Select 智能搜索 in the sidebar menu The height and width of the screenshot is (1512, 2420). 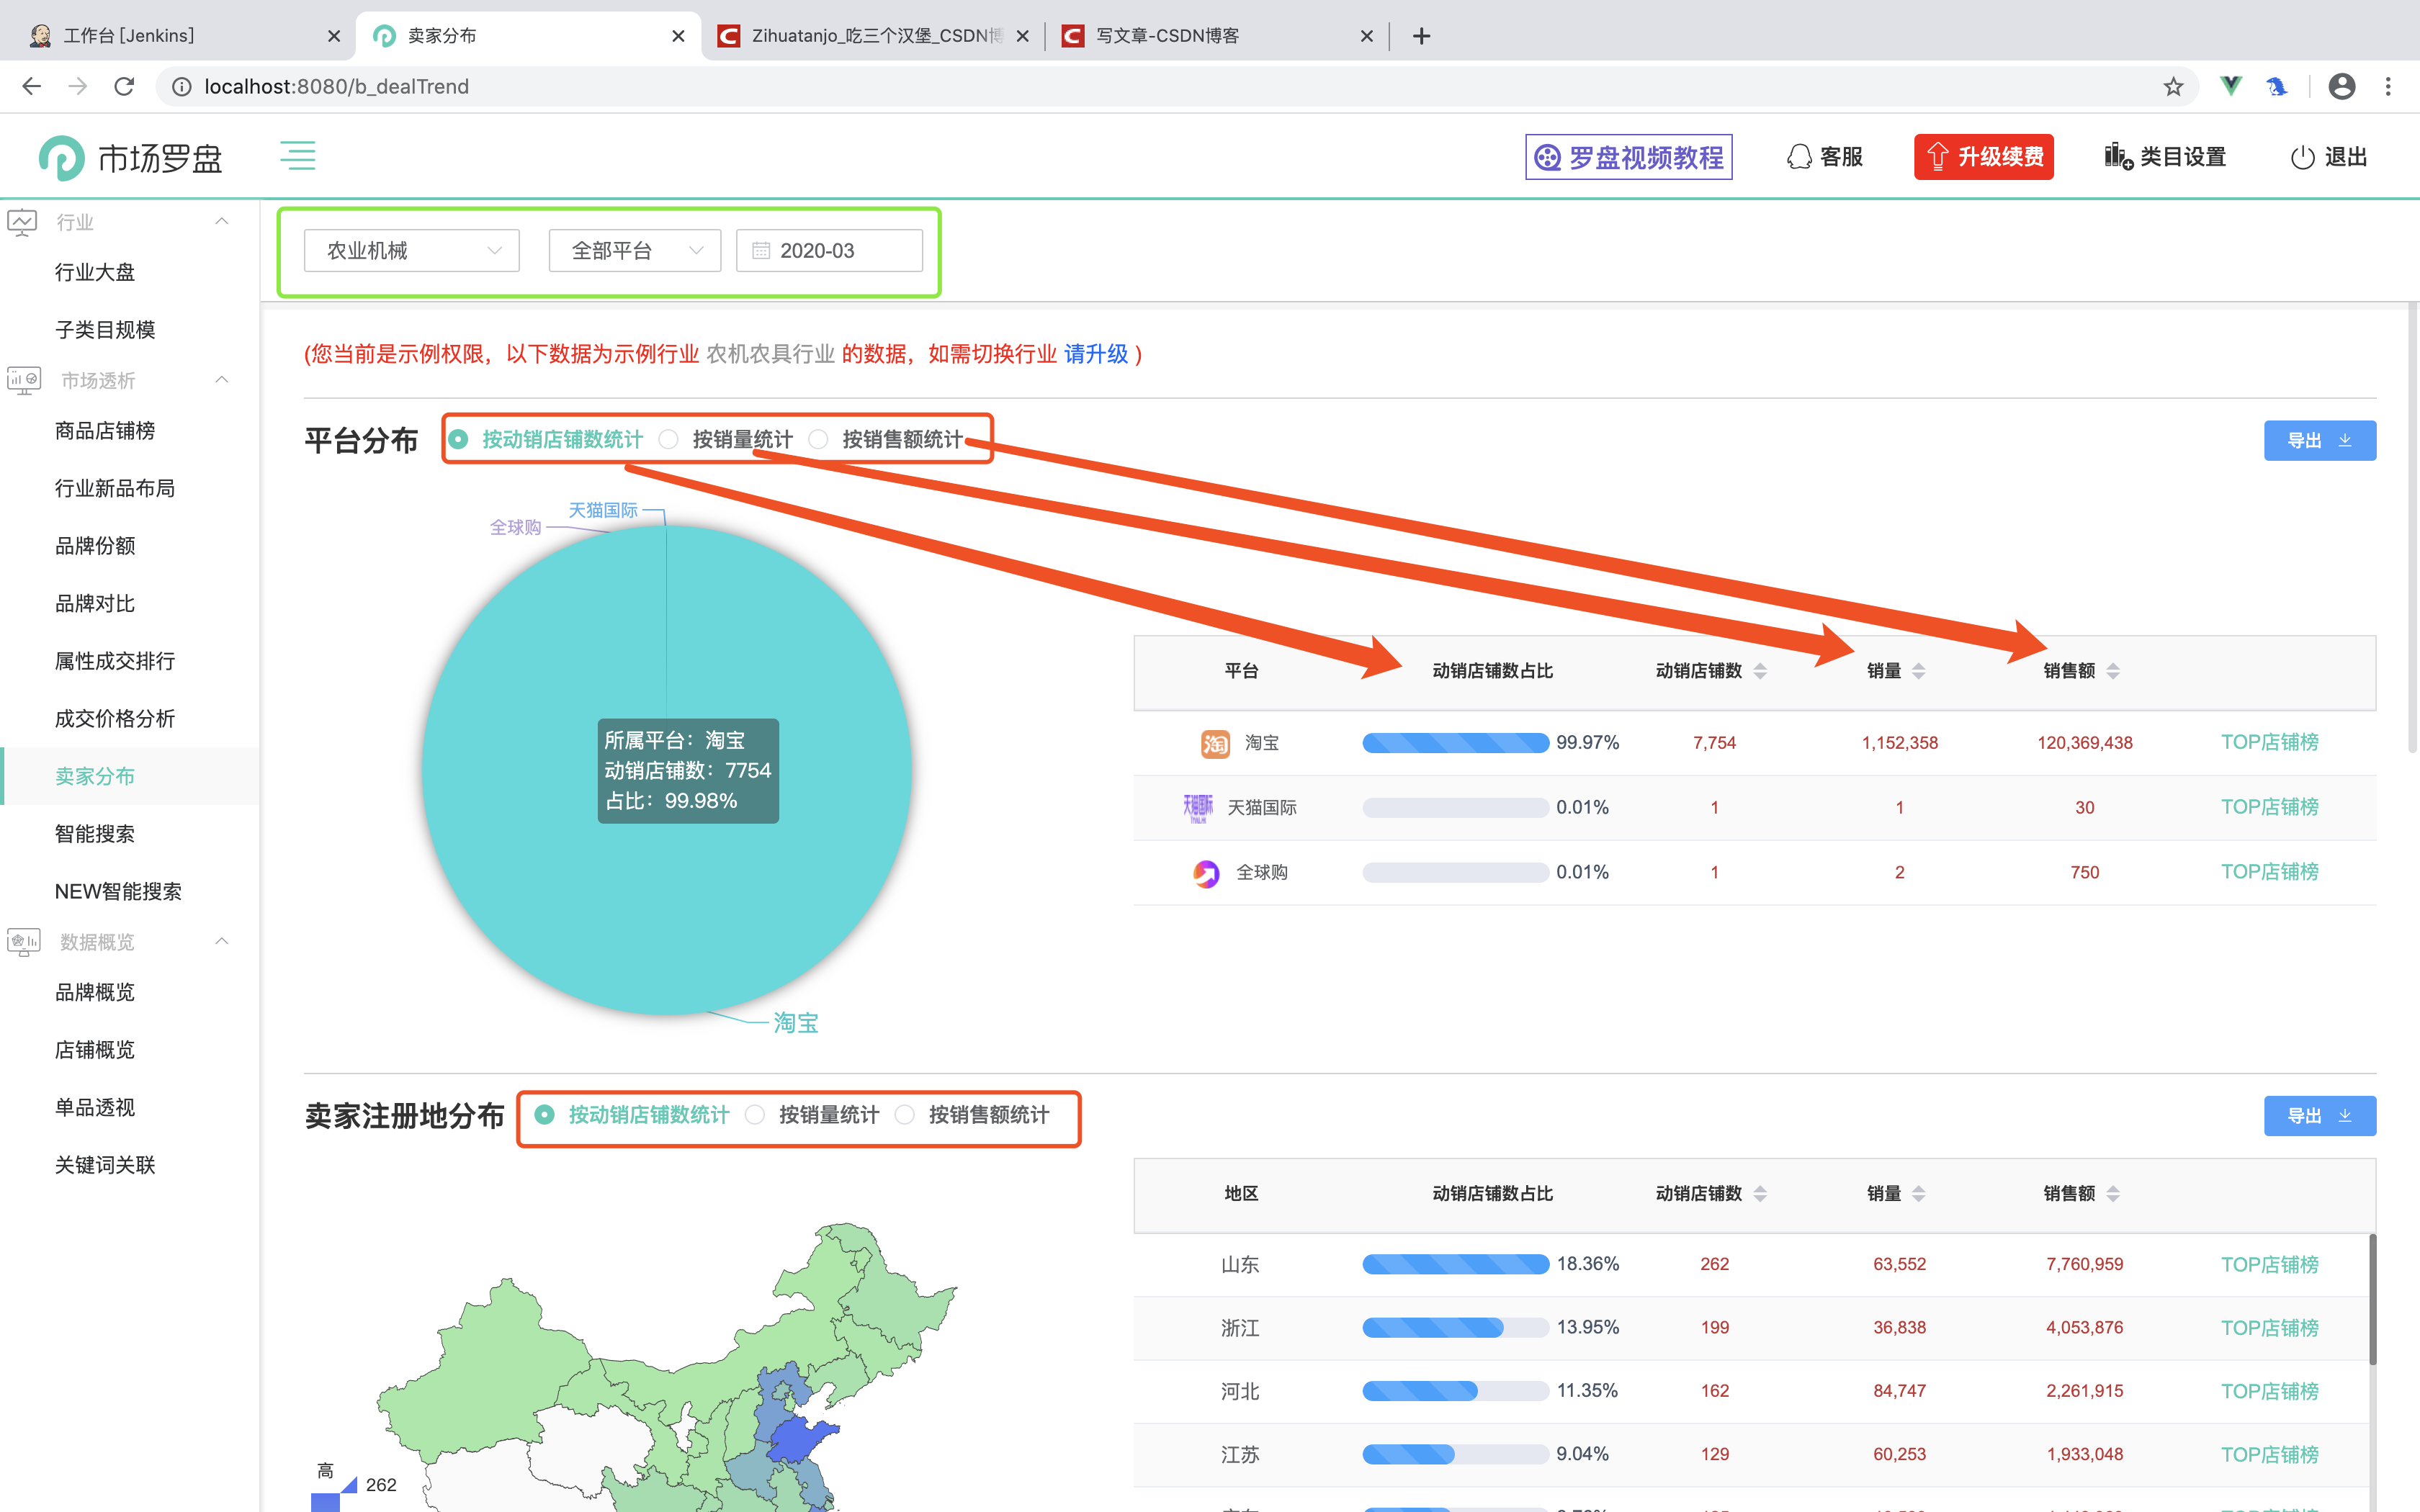(x=95, y=833)
